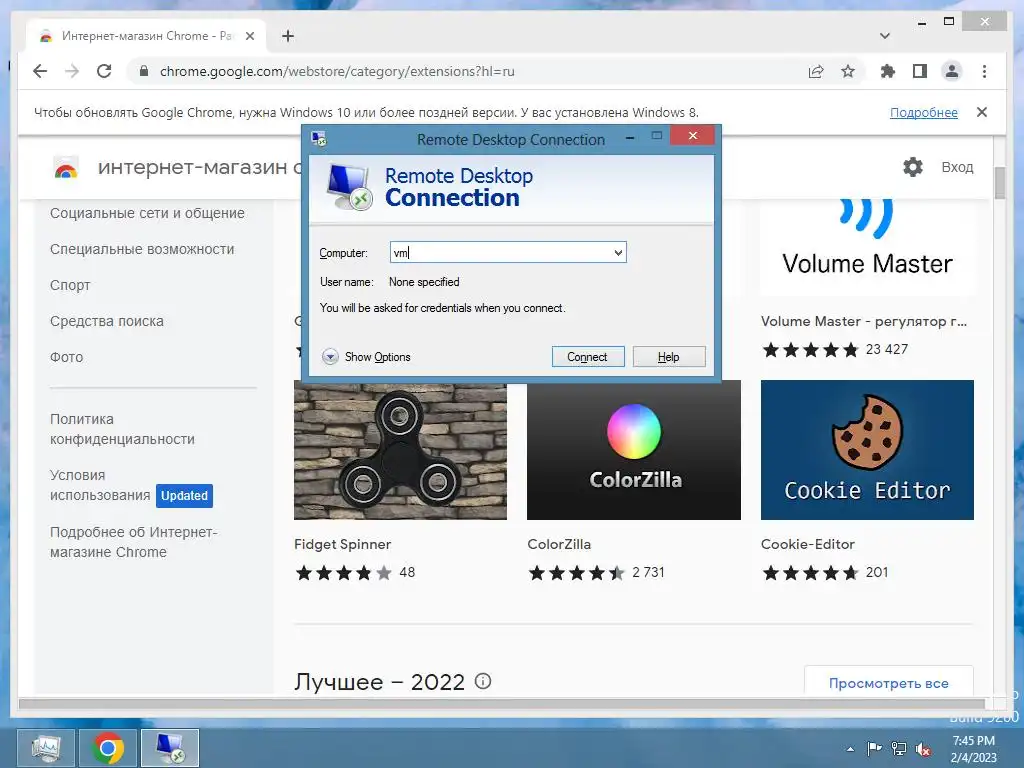1024x768 pixels.
Task: Open the Подробнее link in infobar
Action: [x=923, y=112]
